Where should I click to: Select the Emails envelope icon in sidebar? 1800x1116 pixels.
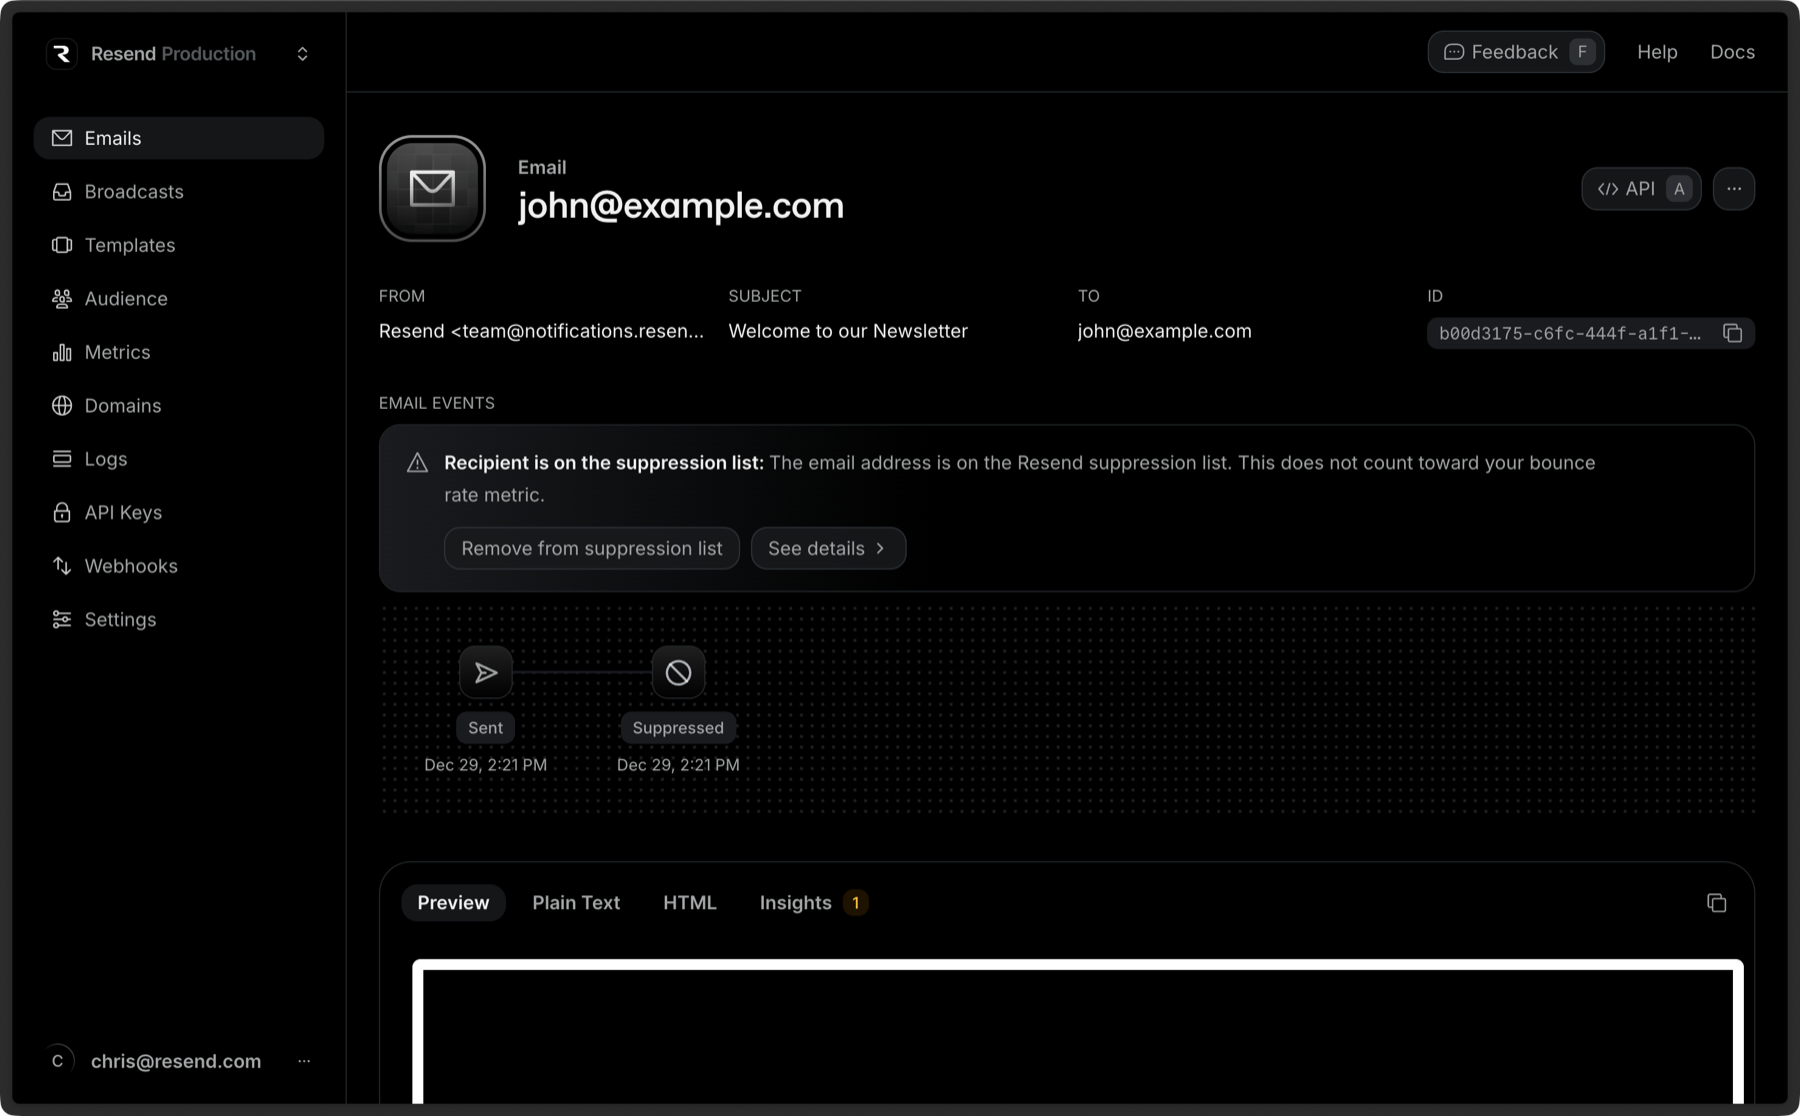pos(62,137)
